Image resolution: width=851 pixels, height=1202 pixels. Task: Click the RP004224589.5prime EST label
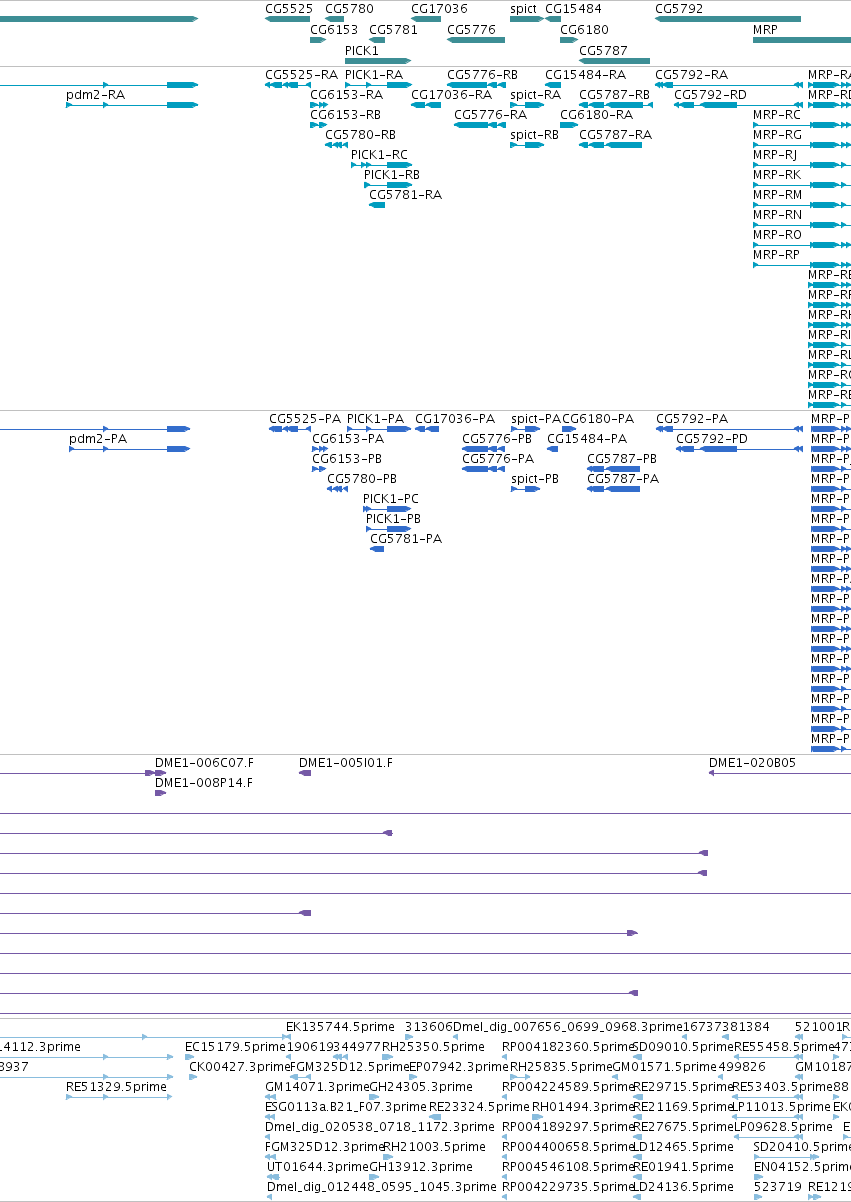pos(568,1087)
